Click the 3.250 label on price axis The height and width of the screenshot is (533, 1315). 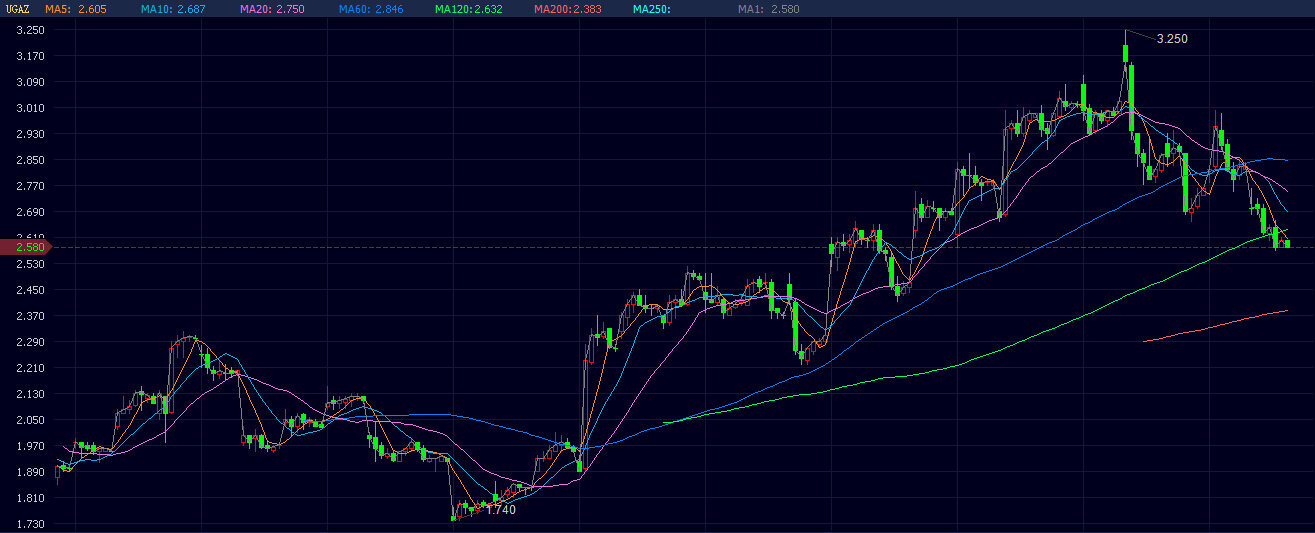point(30,30)
